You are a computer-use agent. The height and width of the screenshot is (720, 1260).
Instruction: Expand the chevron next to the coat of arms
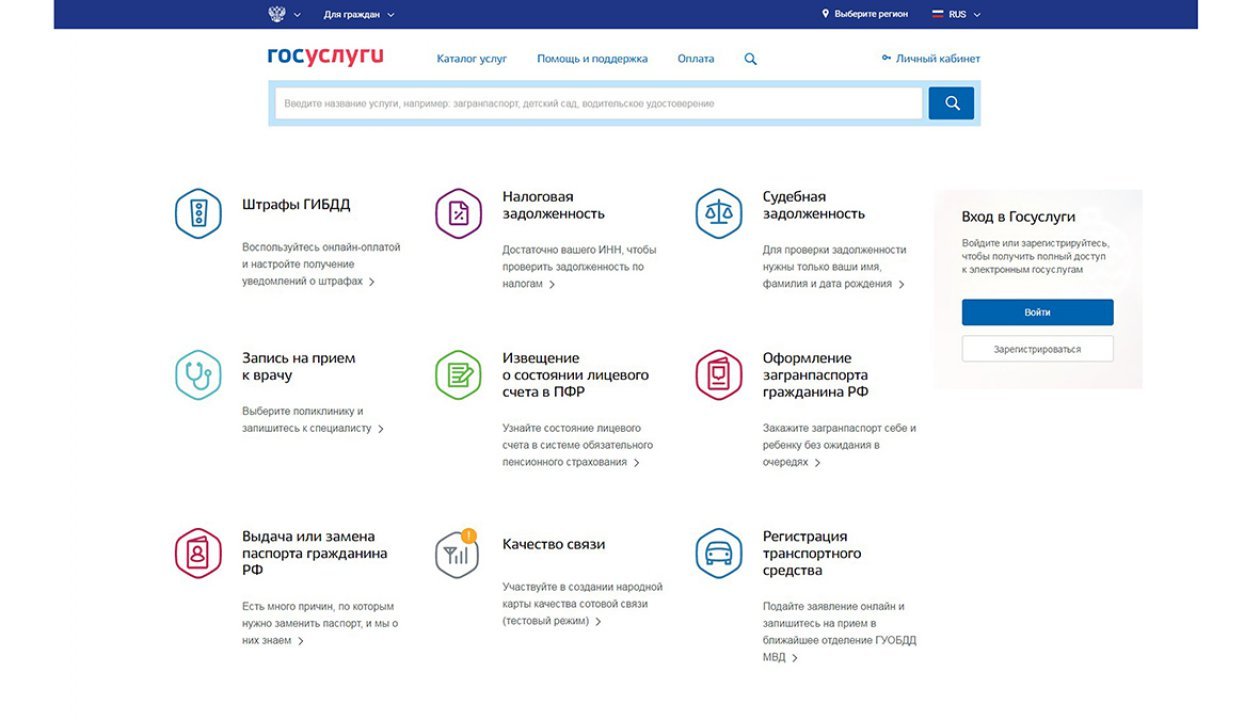click(x=297, y=15)
